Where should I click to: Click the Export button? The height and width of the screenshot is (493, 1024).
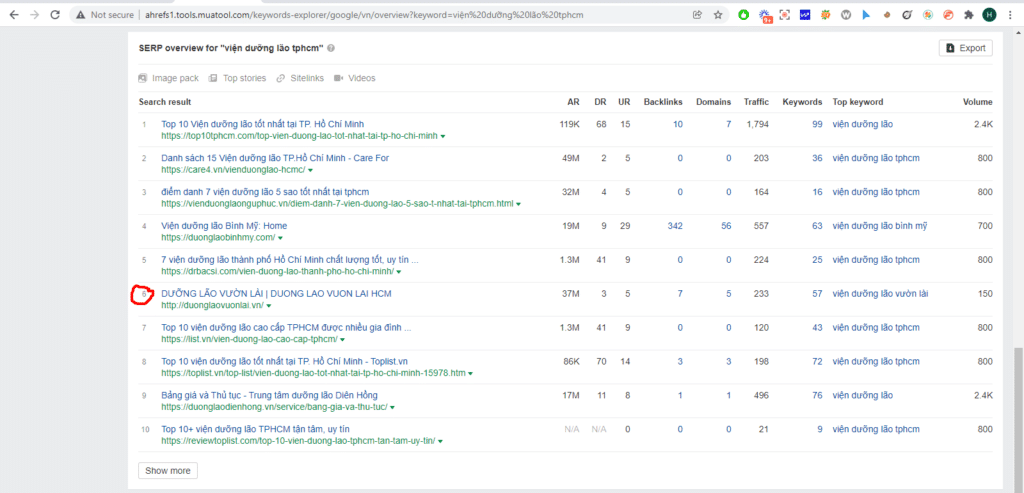[965, 48]
